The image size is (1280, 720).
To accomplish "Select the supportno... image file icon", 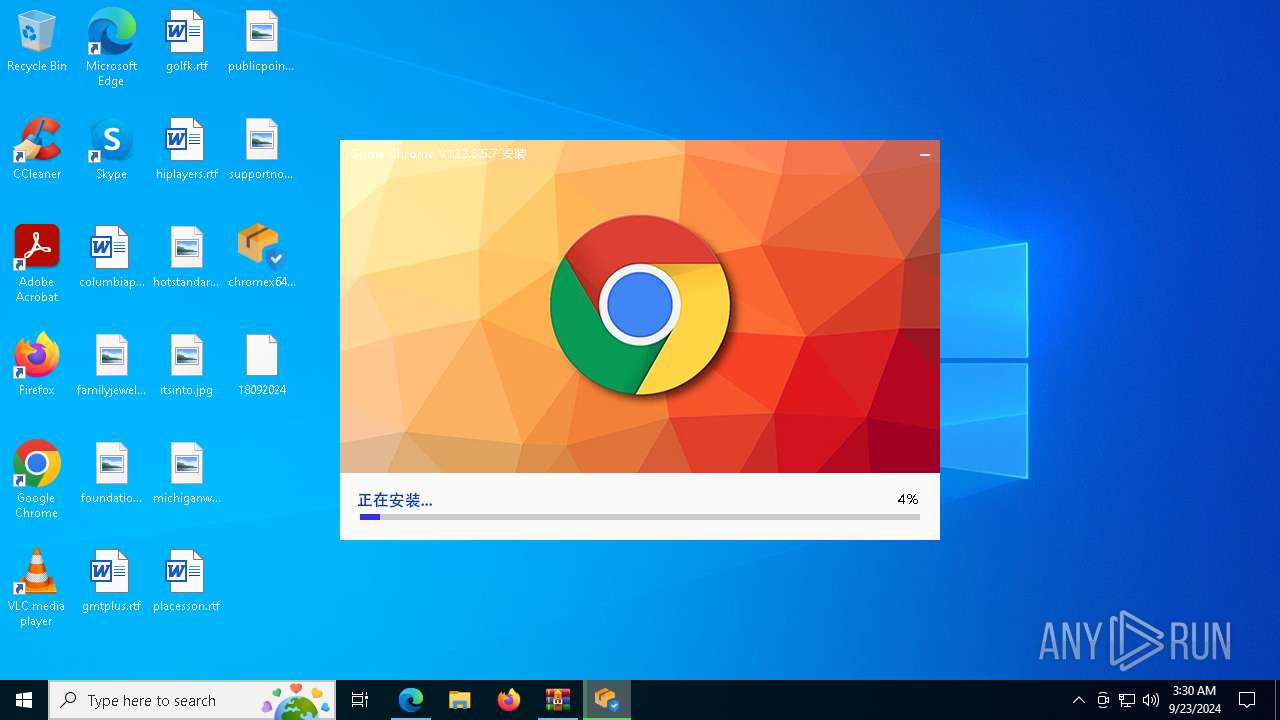I will [x=261, y=150].
